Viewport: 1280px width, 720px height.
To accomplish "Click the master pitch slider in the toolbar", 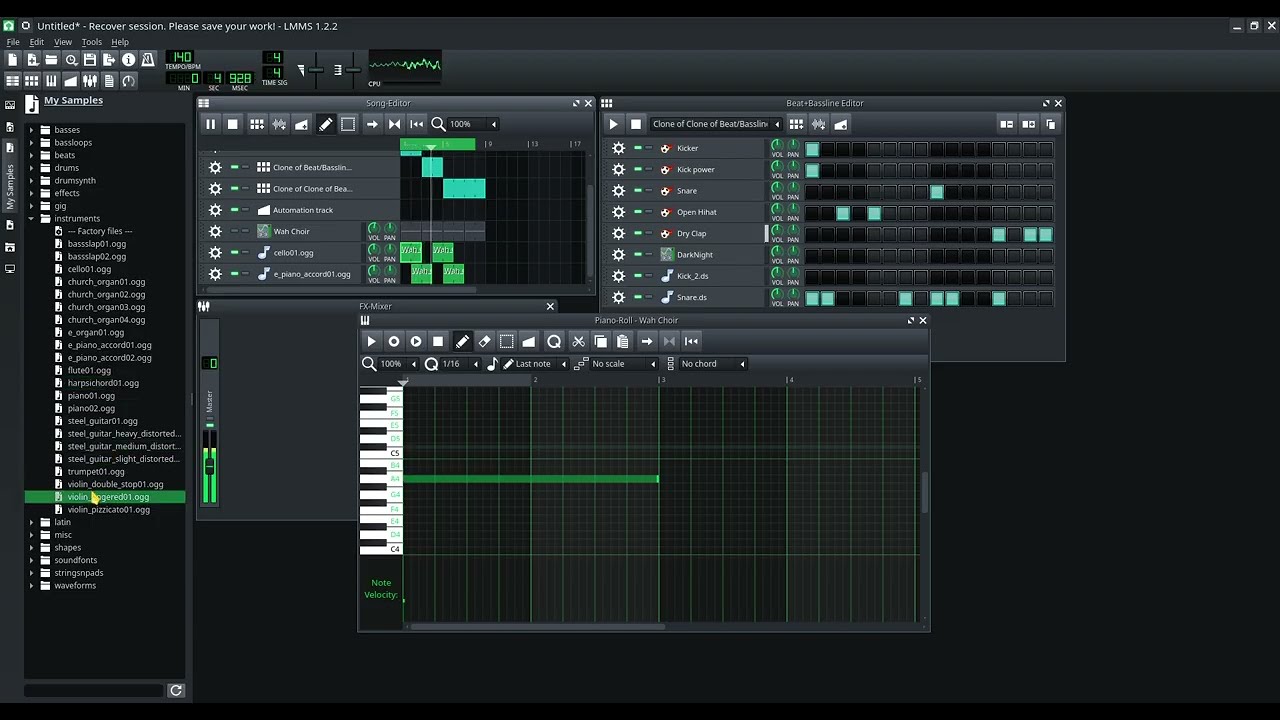I will [352, 70].
